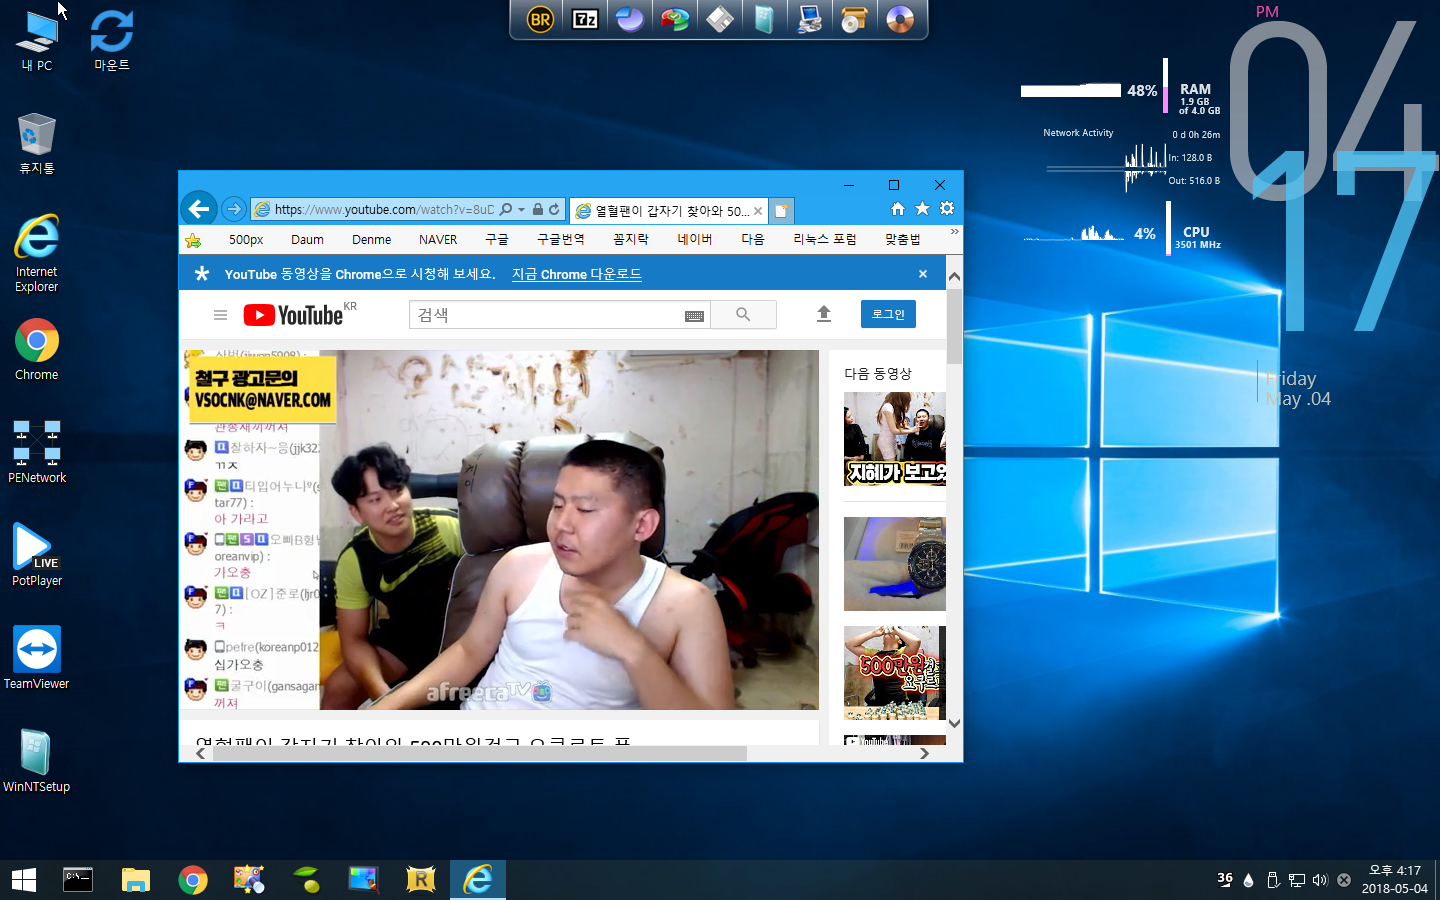The image size is (1440, 900).
Task: Add to favorites bar star icon
Action: [x=193, y=240]
